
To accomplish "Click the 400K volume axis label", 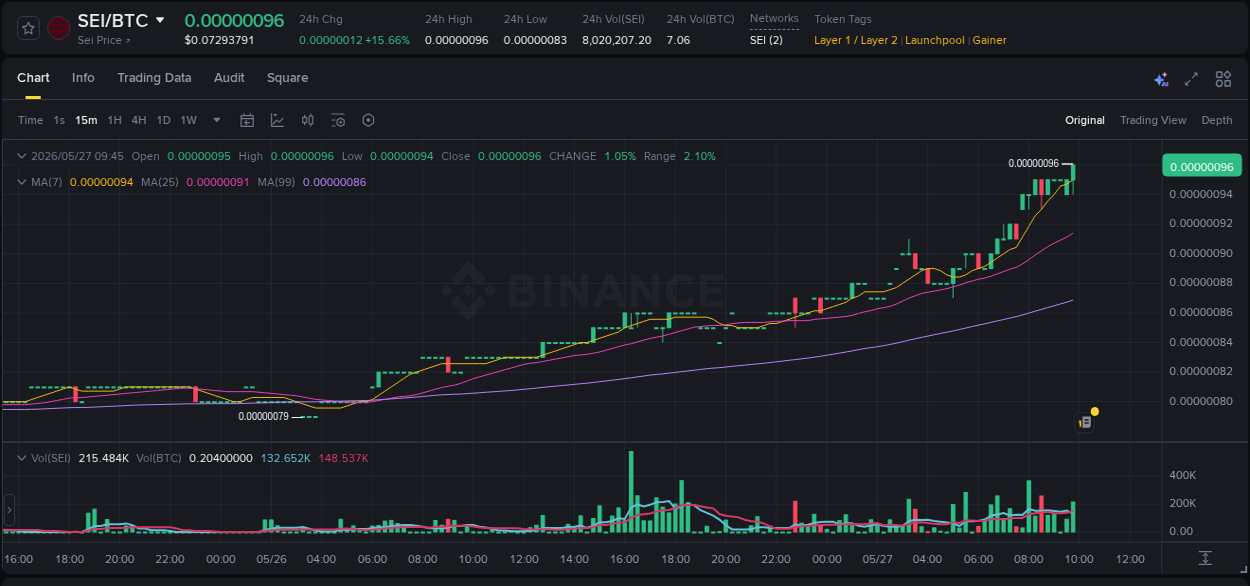I will 1183,475.
